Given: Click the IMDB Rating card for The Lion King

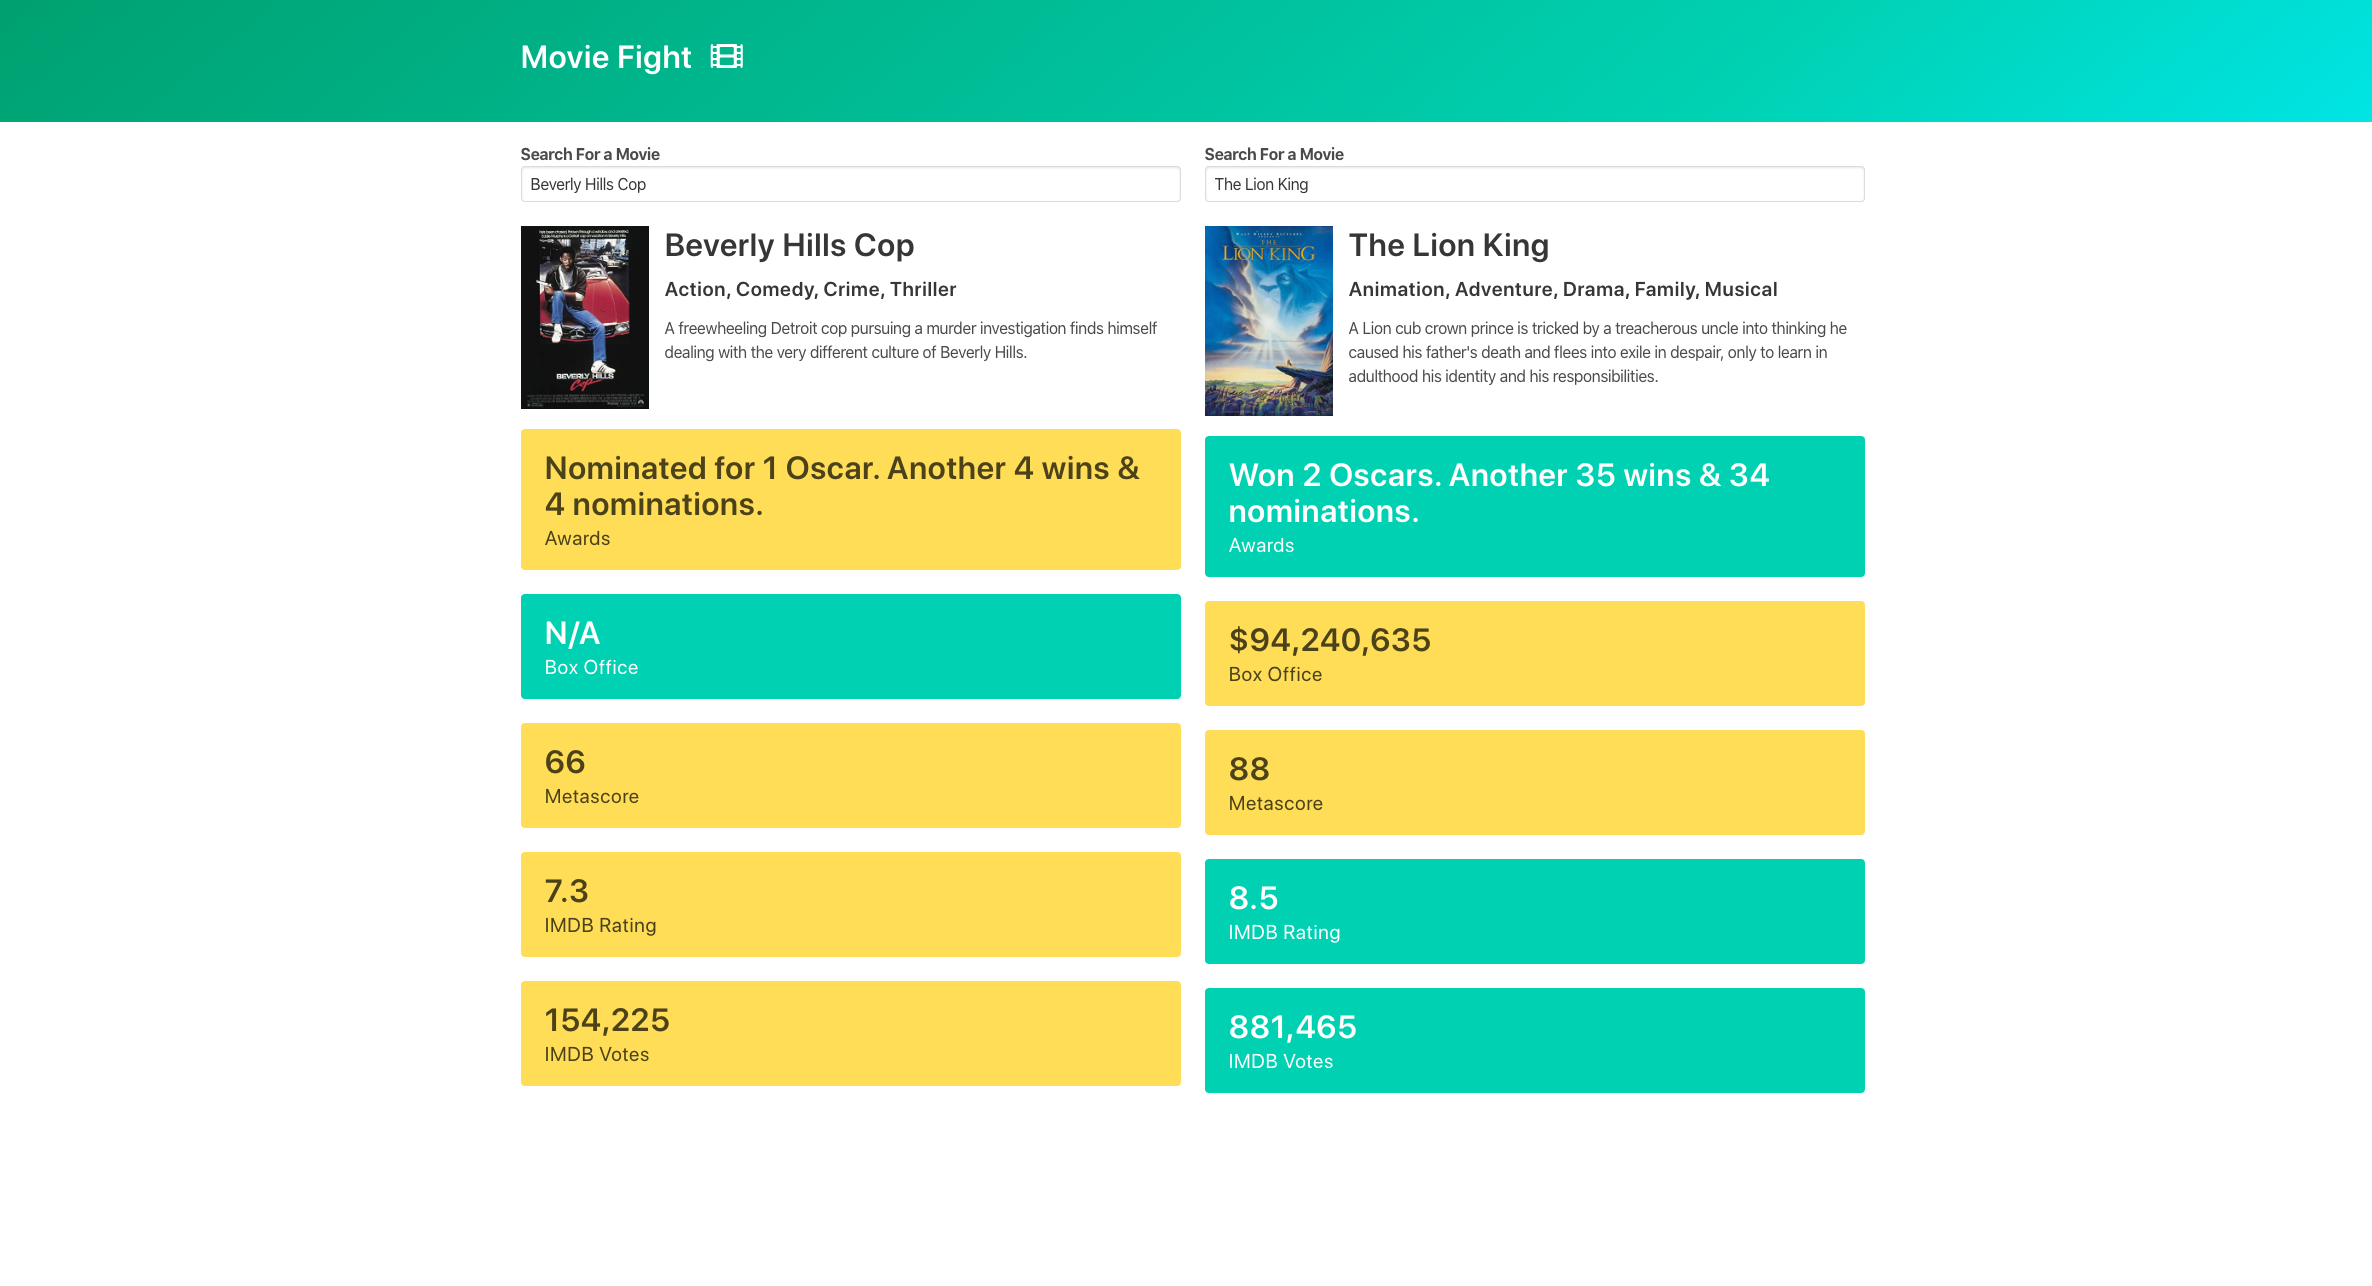Looking at the screenshot, I should pos(1534,911).
